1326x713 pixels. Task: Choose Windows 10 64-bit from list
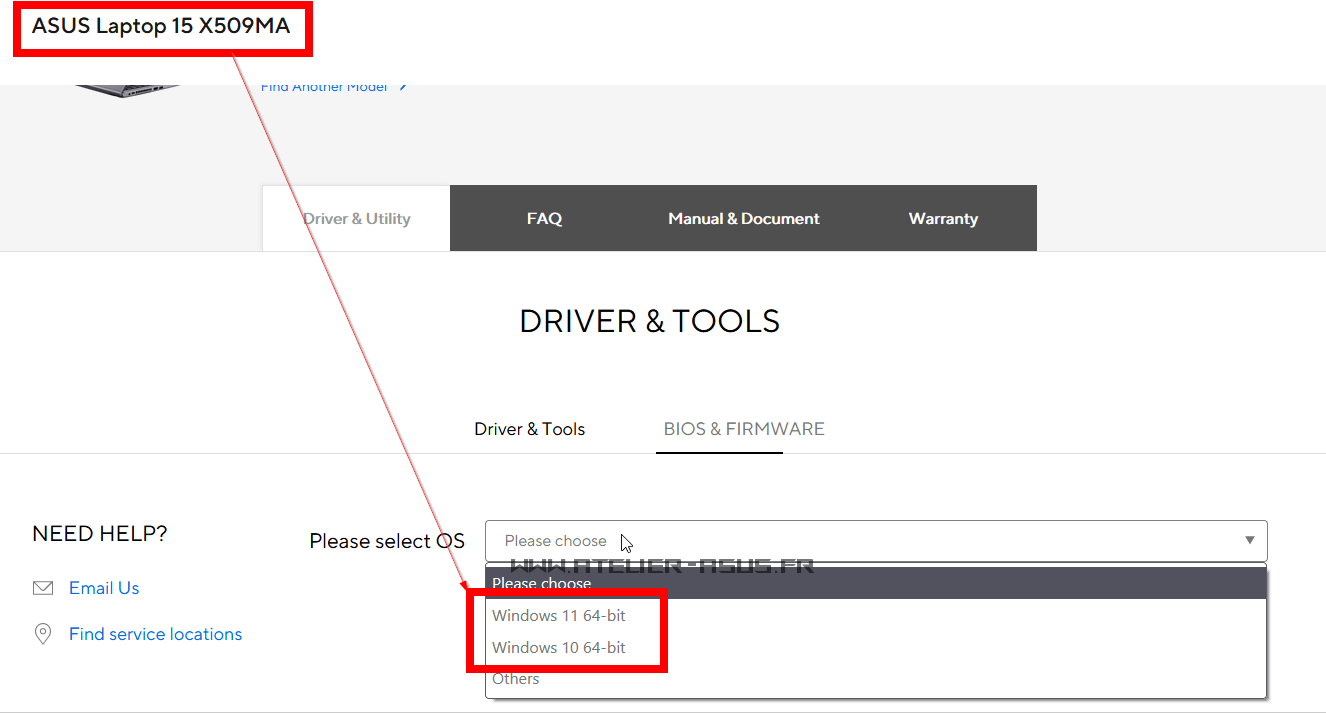click(x=559, y=648)
